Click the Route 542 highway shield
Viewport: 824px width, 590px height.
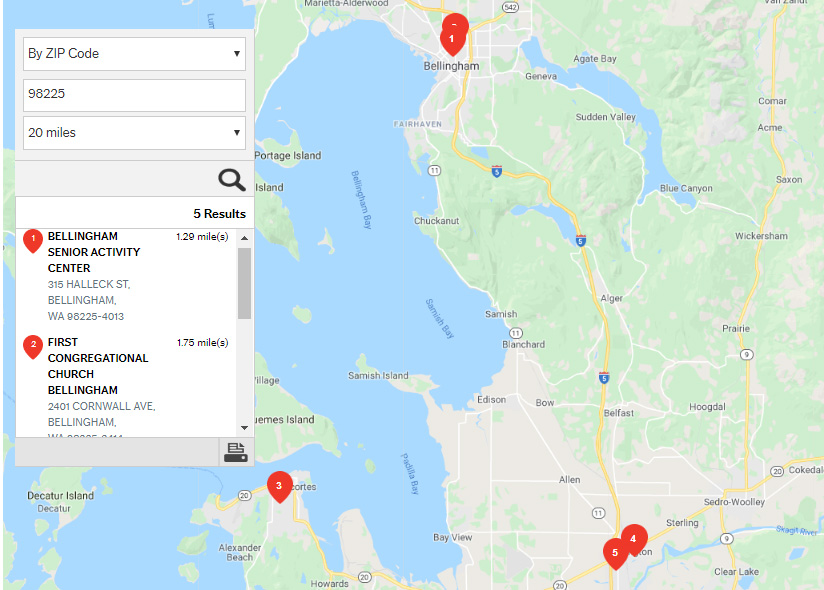pos(510,7)
